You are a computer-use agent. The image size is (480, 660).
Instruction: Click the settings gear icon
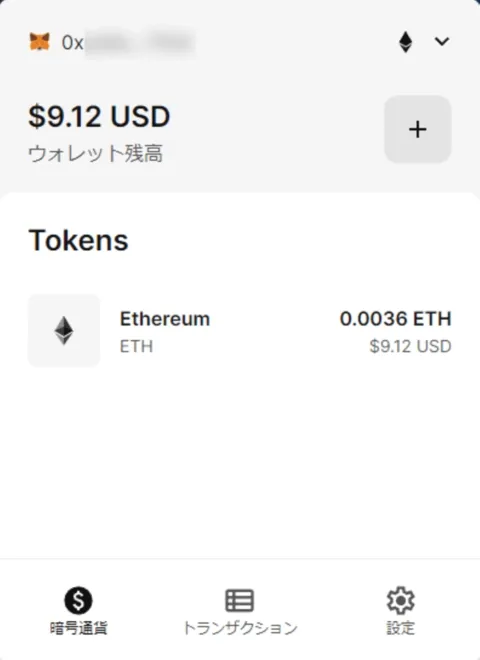[x=401, y=600]
